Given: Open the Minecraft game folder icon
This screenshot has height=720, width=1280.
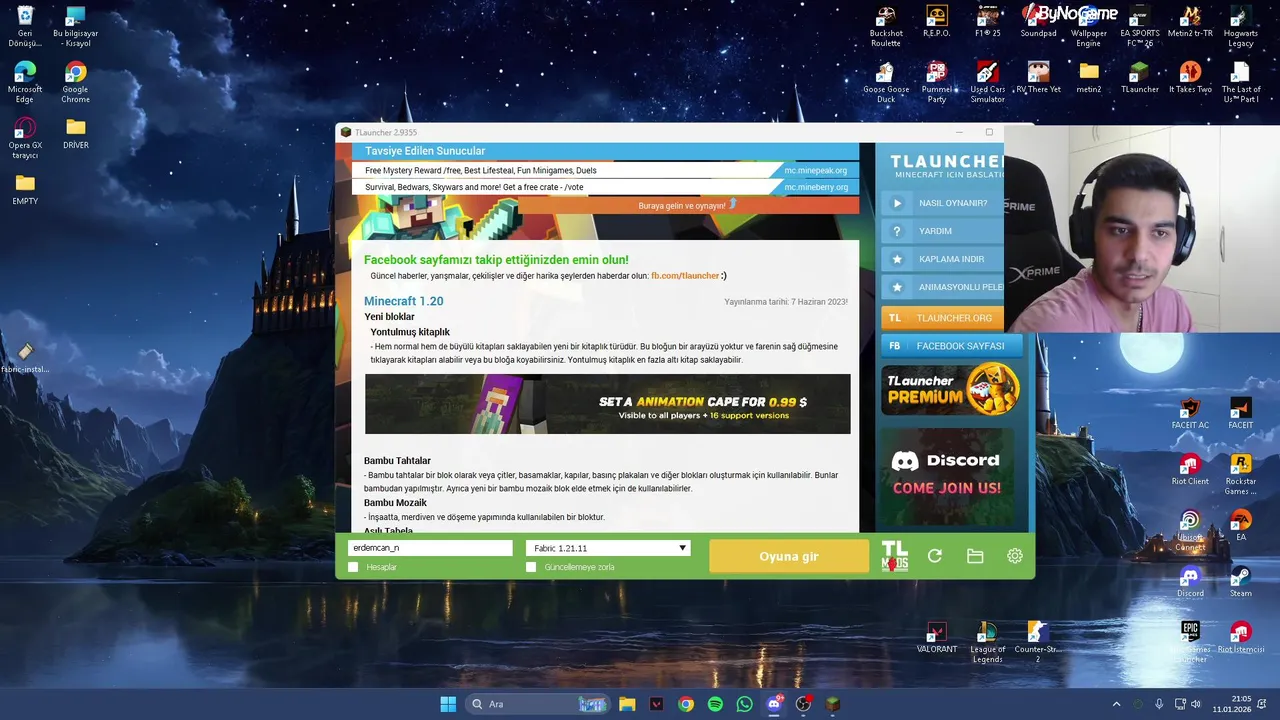Looking at the screenshot, I should [x=975, y=556].
